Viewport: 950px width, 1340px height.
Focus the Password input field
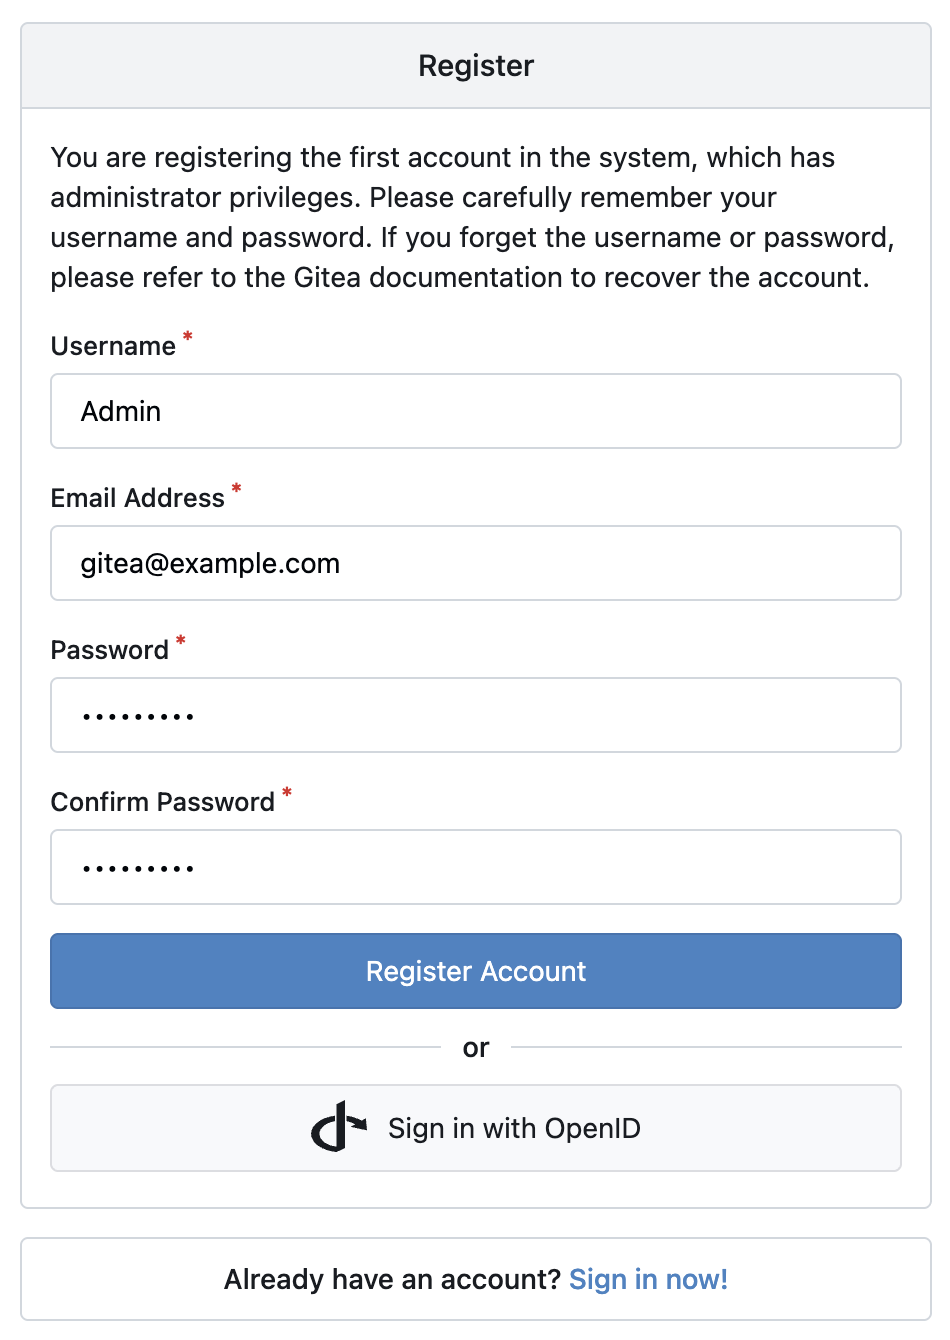click(x=475, y=715)
